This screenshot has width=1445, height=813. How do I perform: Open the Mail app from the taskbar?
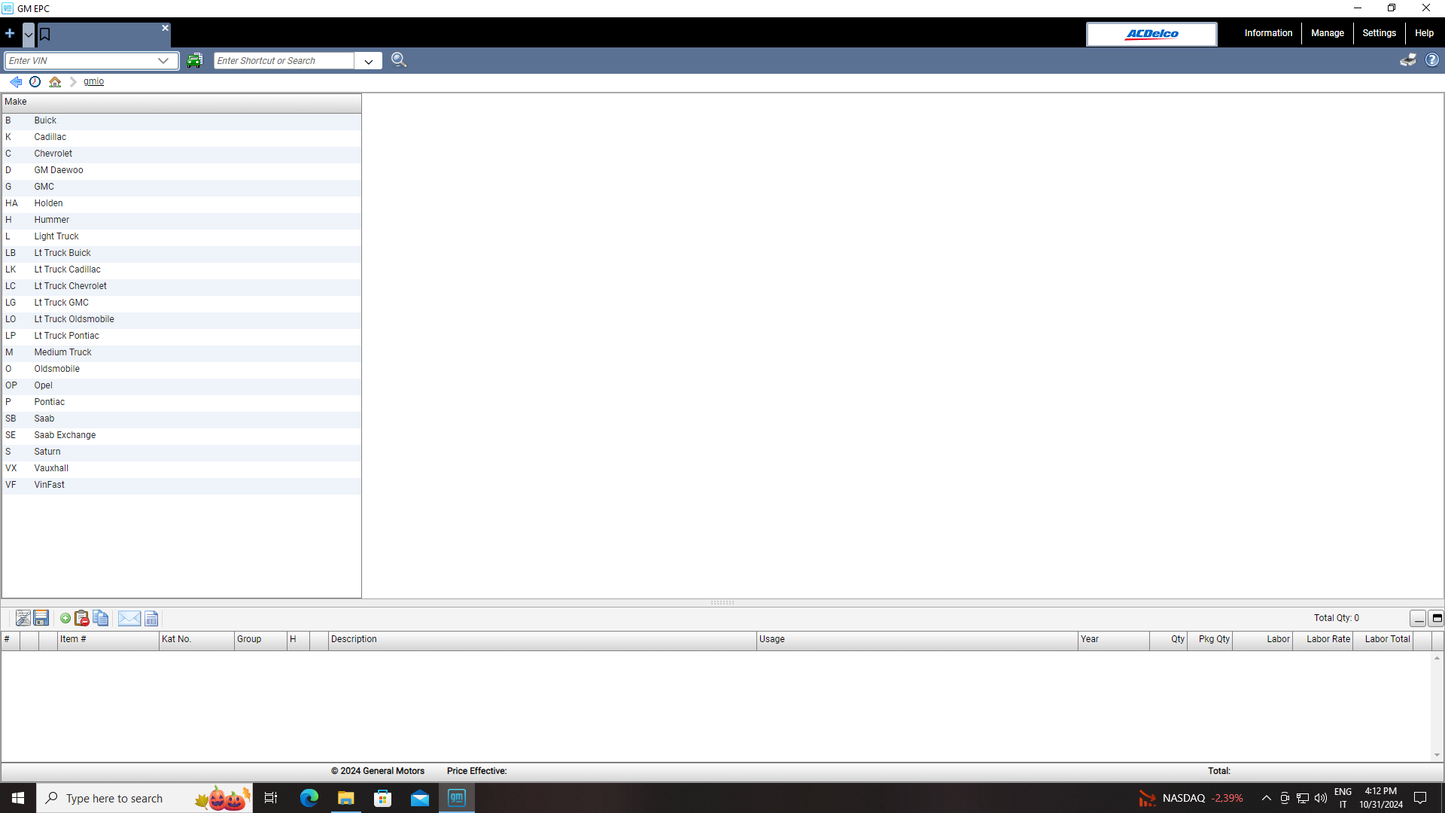click(x=420, y=798)
